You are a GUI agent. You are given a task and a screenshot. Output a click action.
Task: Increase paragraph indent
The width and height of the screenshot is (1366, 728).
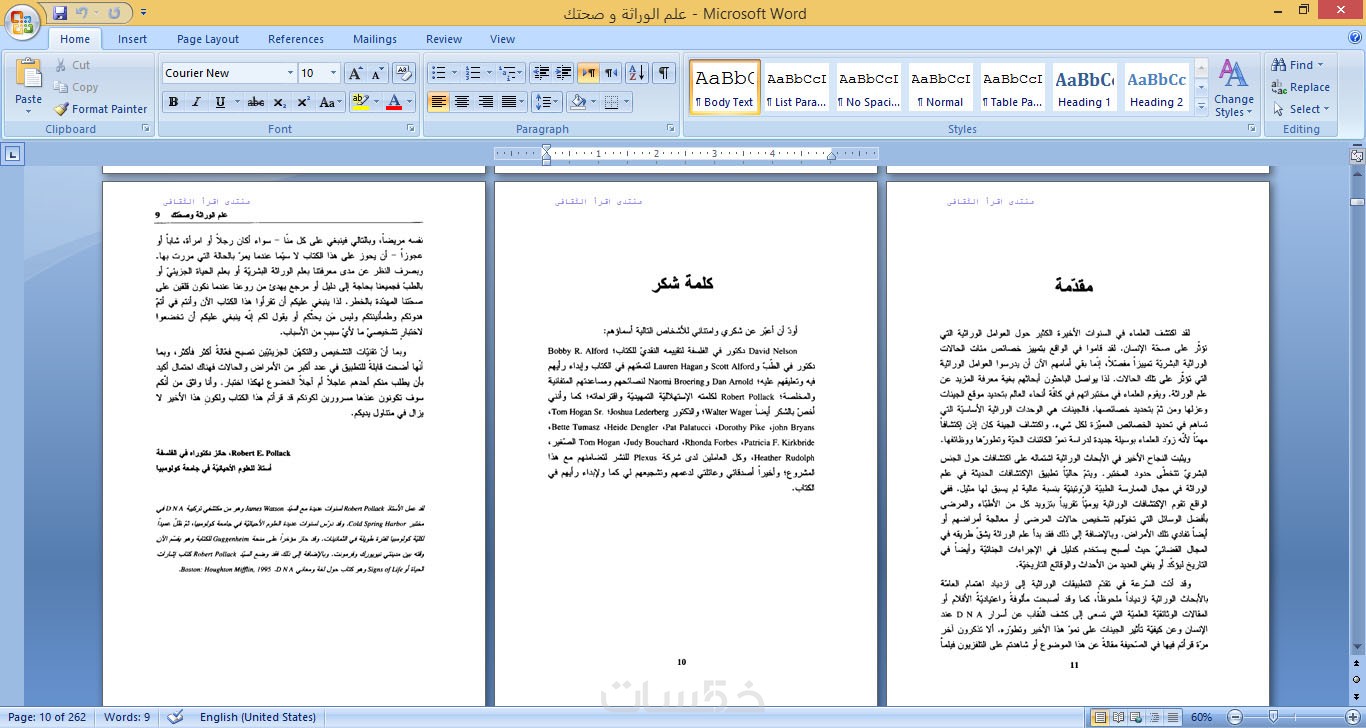pyautogui.click(x=564, y=73)
